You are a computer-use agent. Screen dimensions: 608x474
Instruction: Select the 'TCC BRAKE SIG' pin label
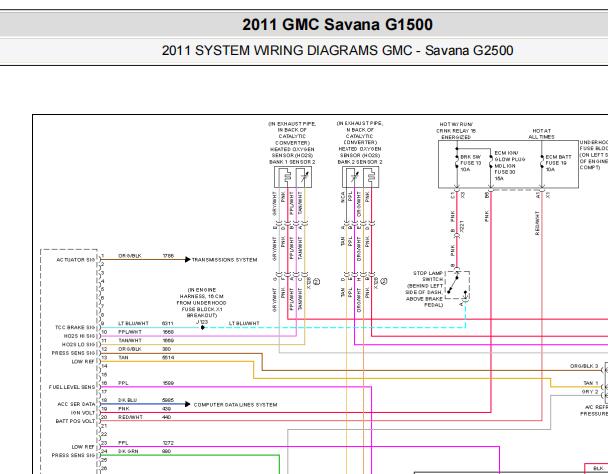point(75,327)
